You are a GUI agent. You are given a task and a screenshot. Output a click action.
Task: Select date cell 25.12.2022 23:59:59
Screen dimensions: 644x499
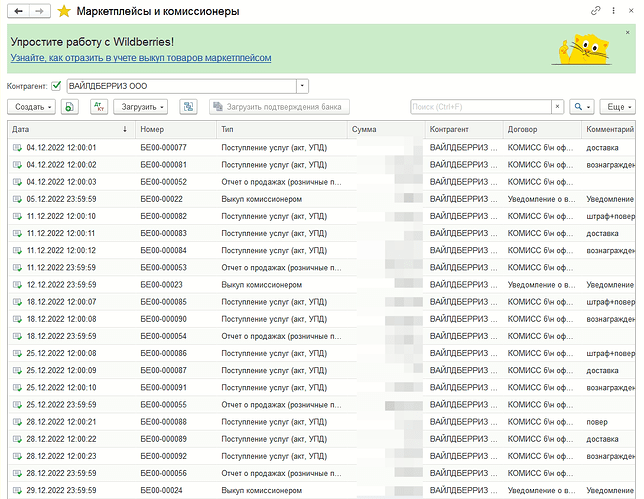[61, 405]
